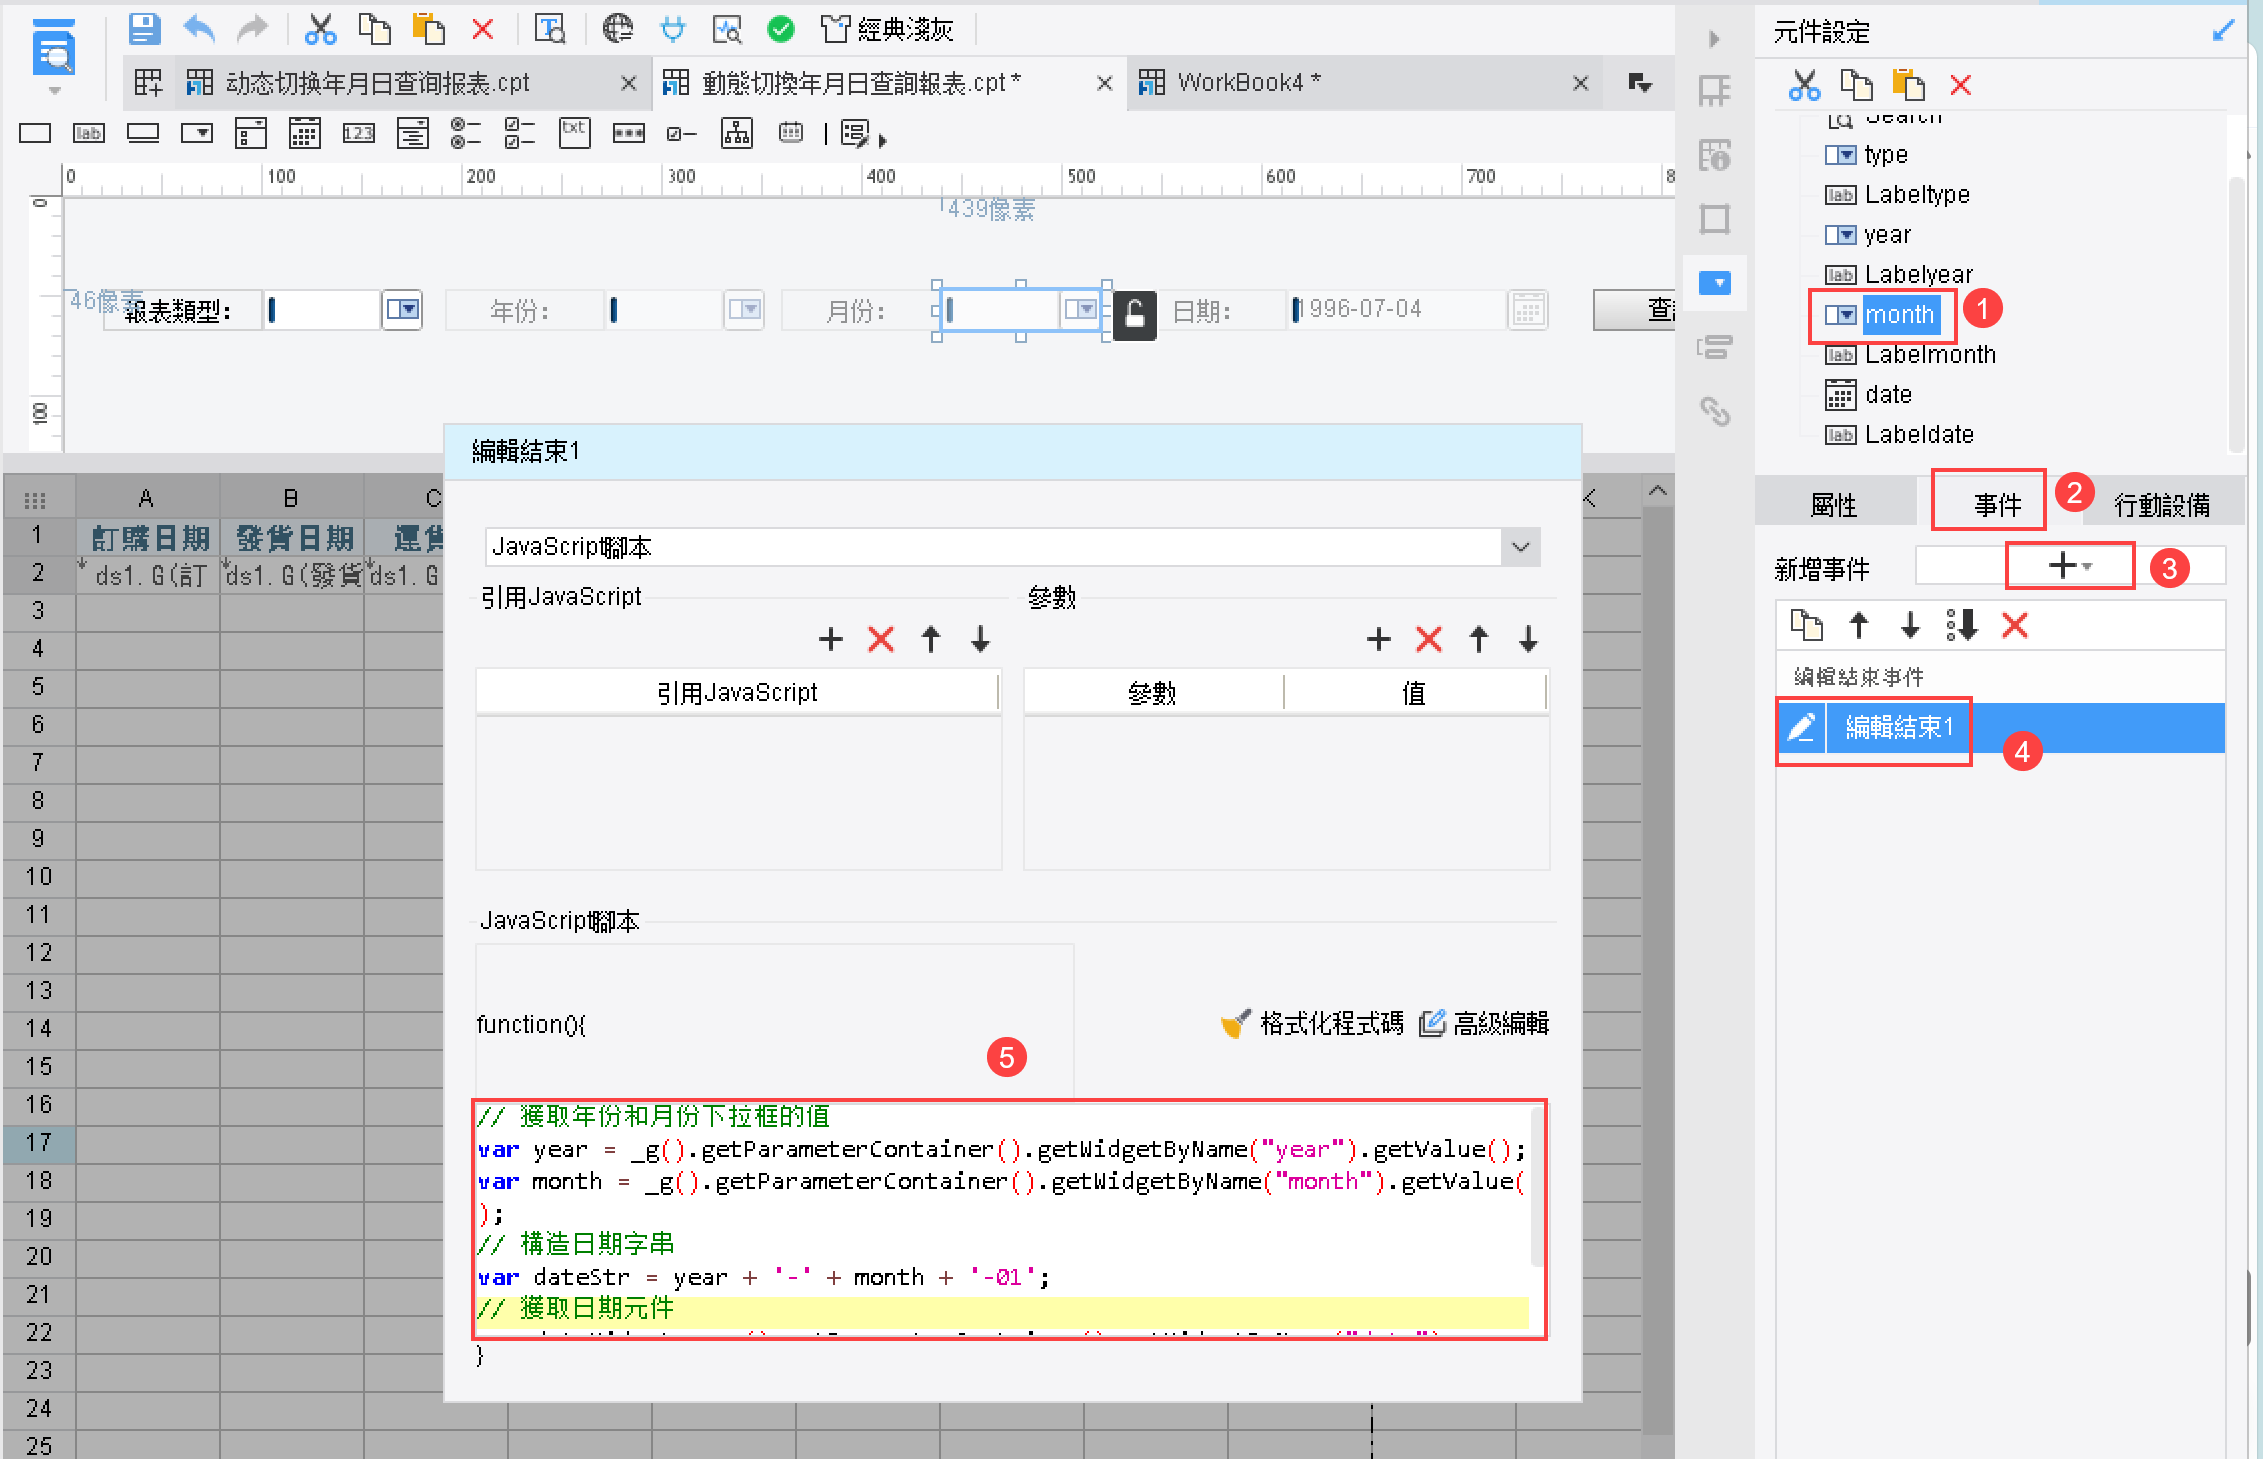
Task: Open the JavaScript script type dropdown
Action: (x=1520, y=547)
